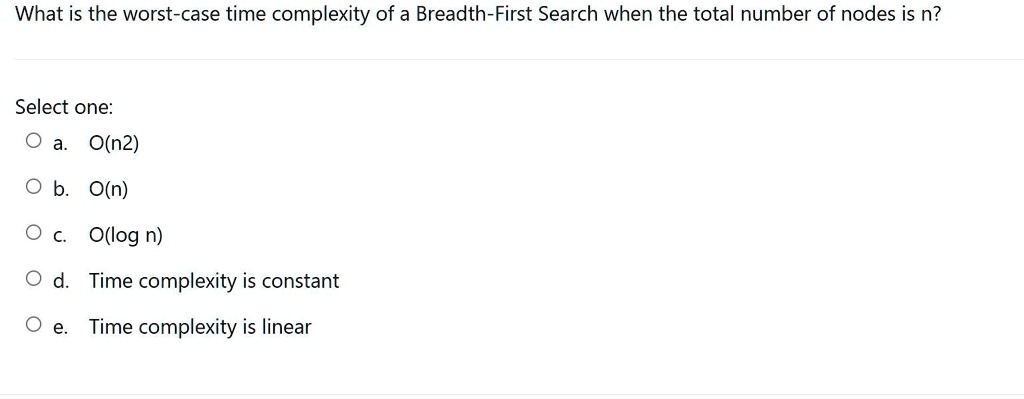Click 'Breadth-First Search' in the question

point(507,14)
